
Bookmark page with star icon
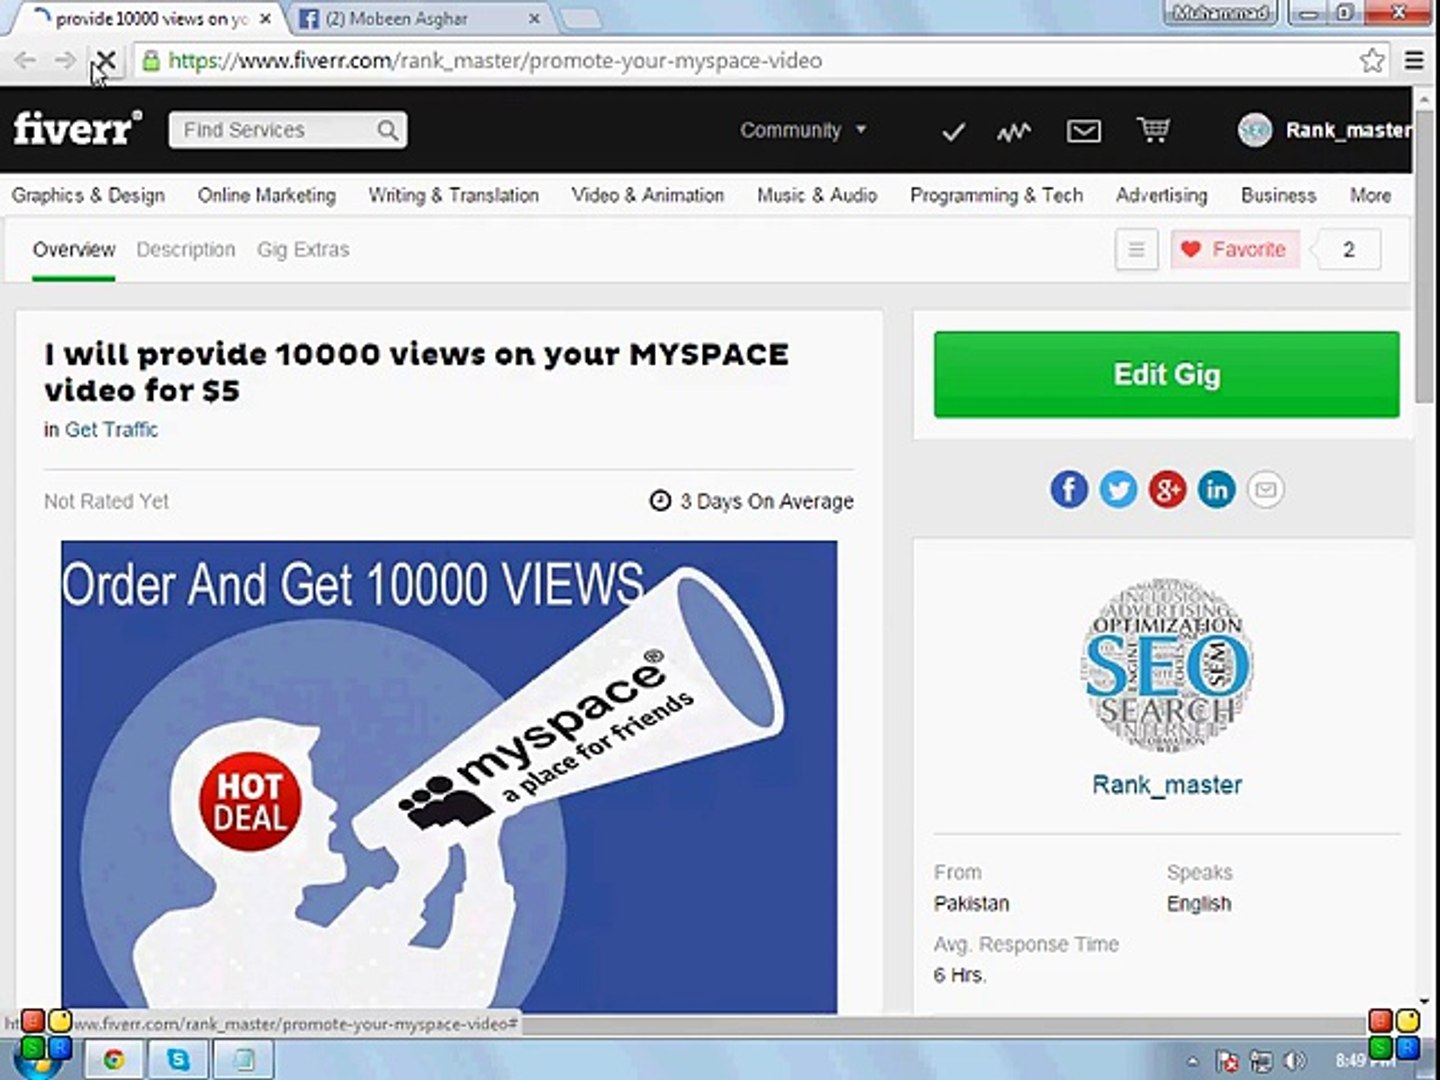1372,61
